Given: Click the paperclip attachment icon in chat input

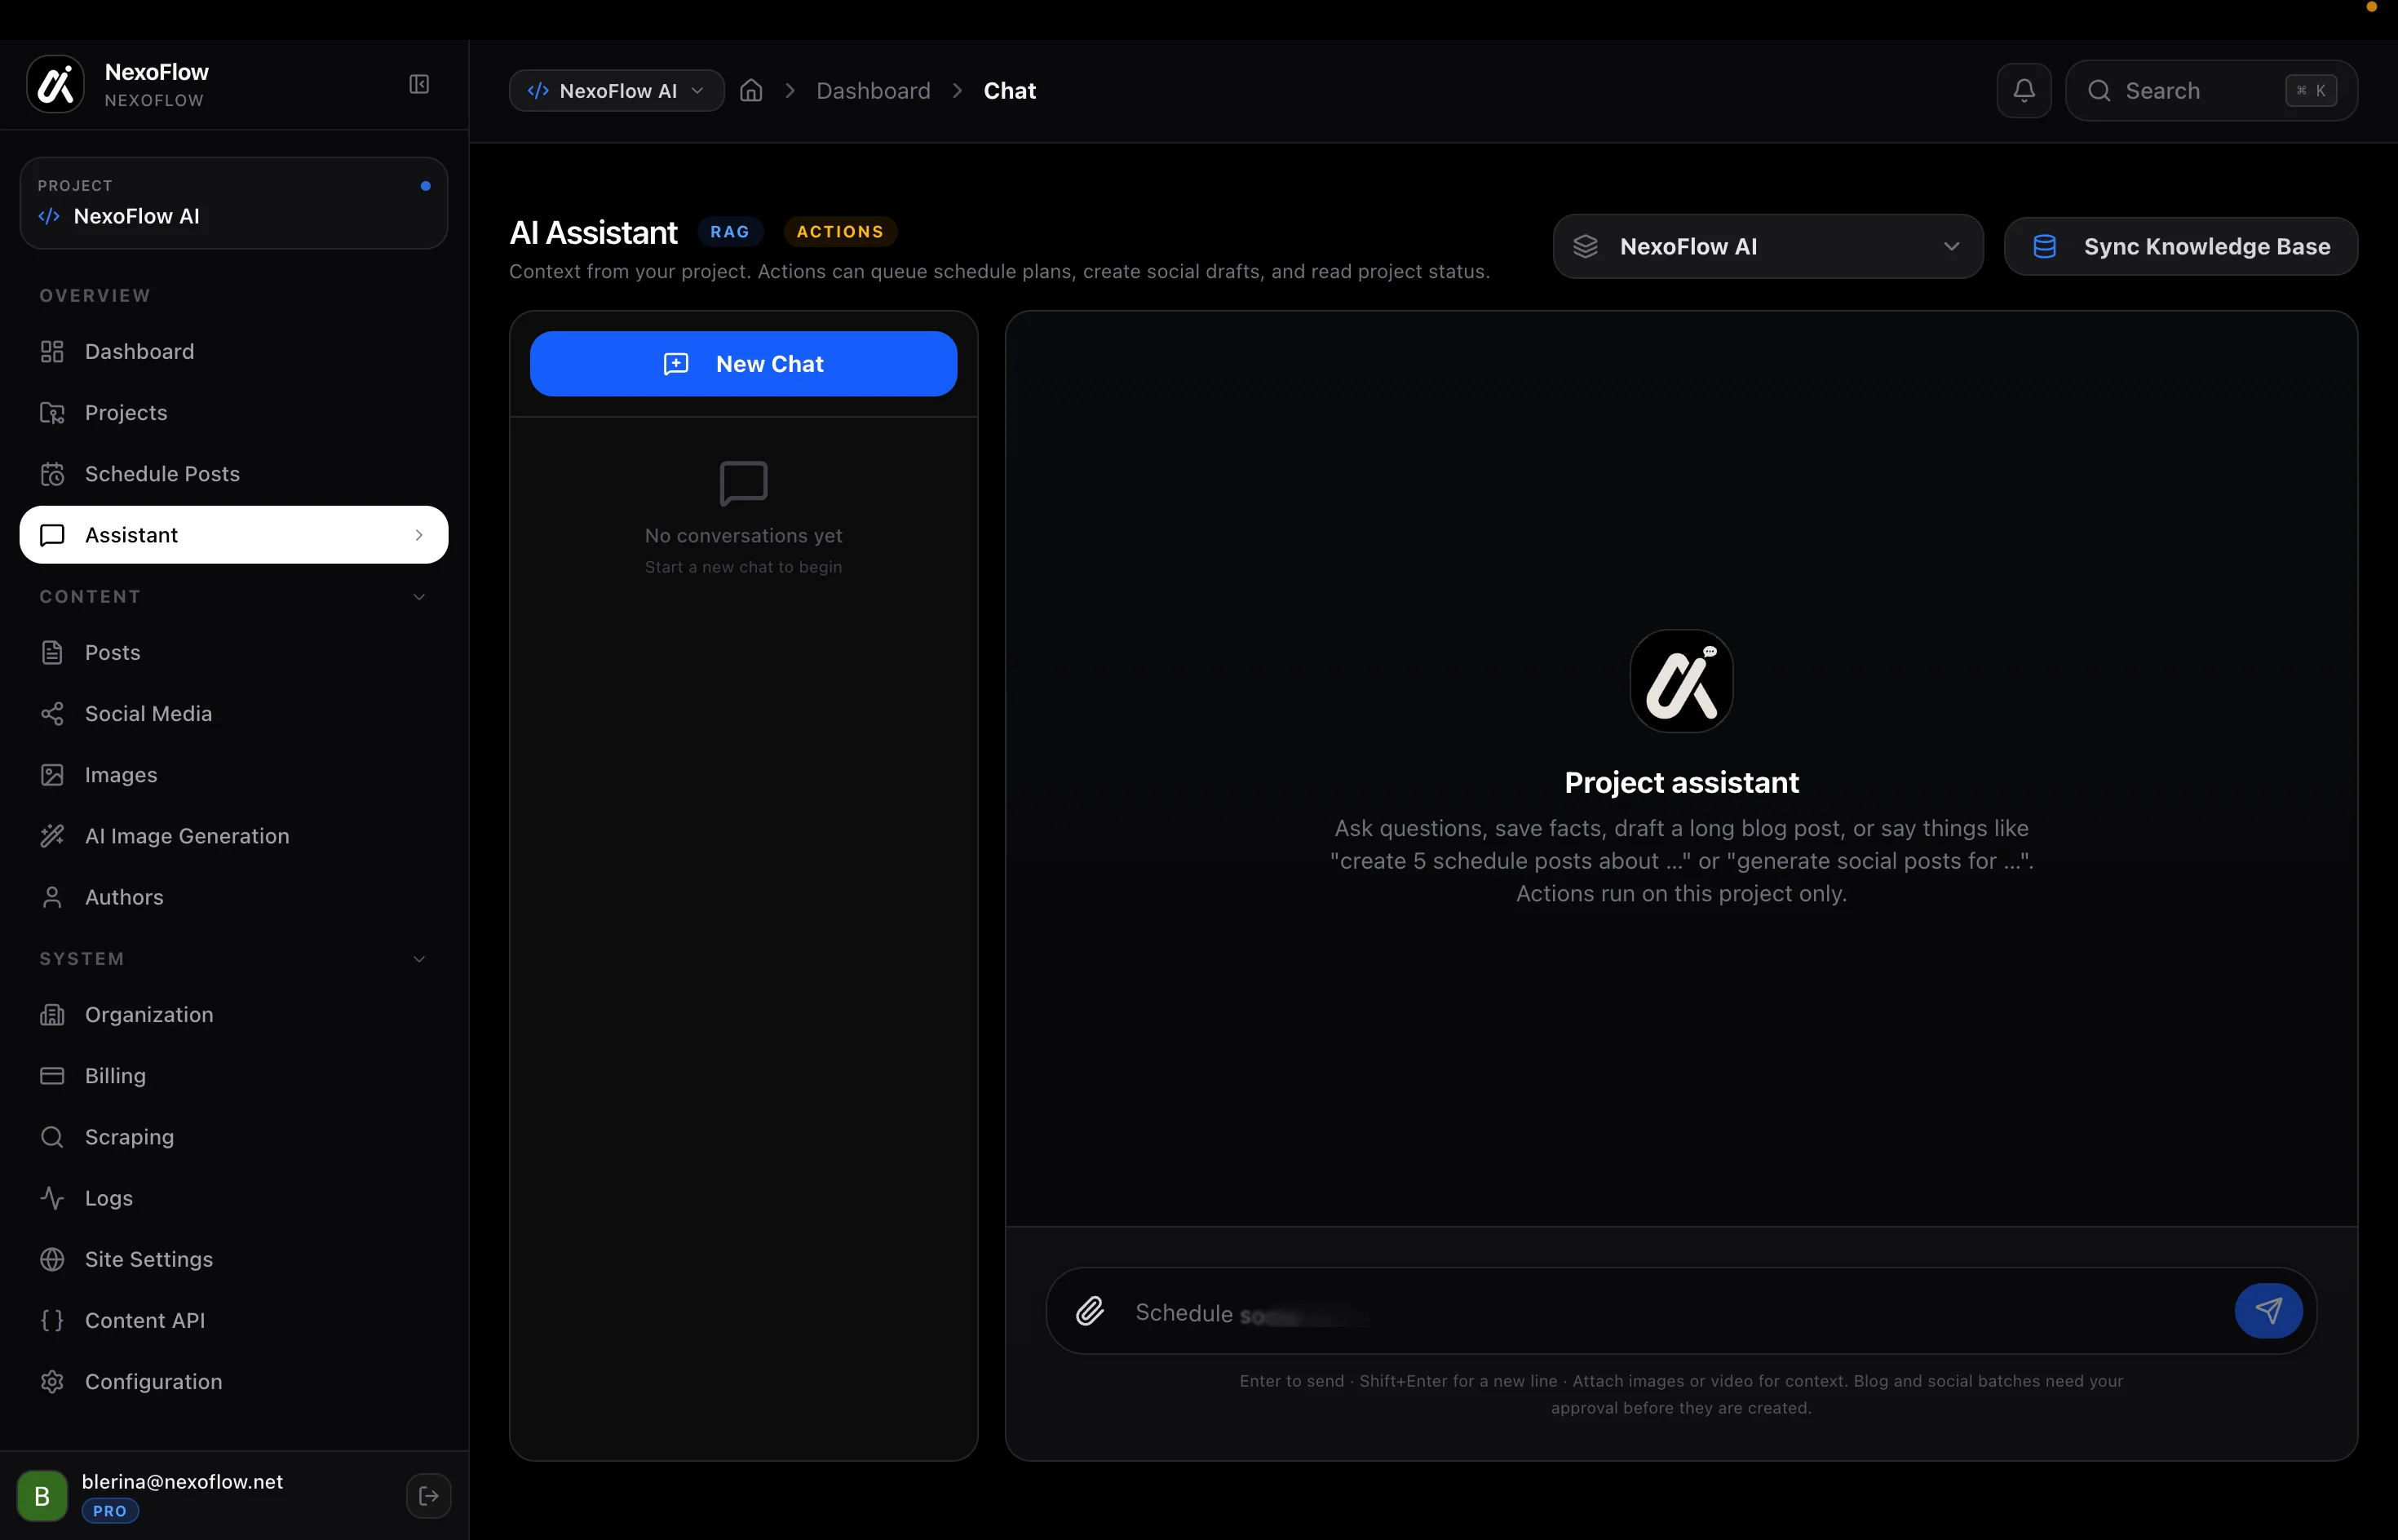Looking at the screenshot, I should tap(1090, 1310).
